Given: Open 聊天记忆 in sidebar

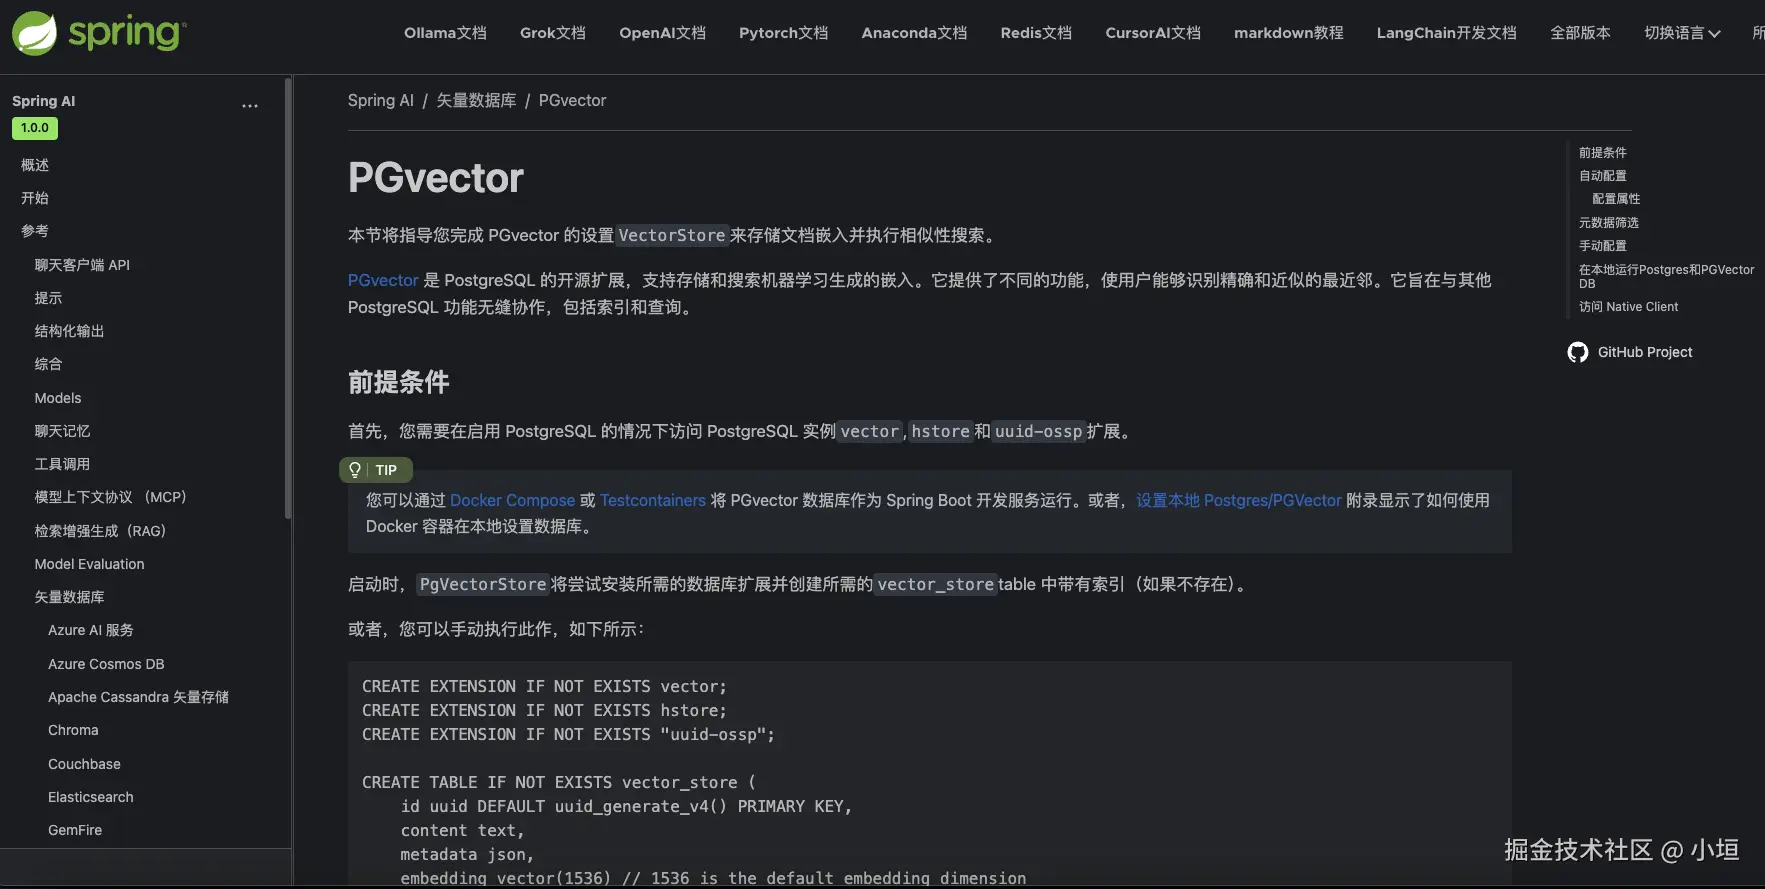Looking at the screenshot, I should [62, 431].
